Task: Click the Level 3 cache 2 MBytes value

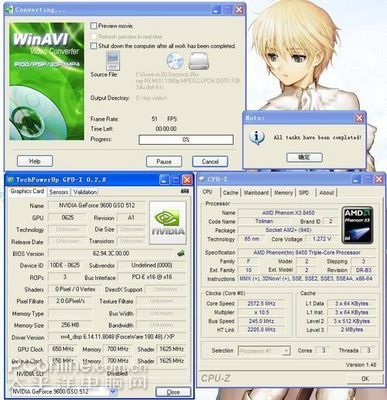Action: tap(352, 330)
